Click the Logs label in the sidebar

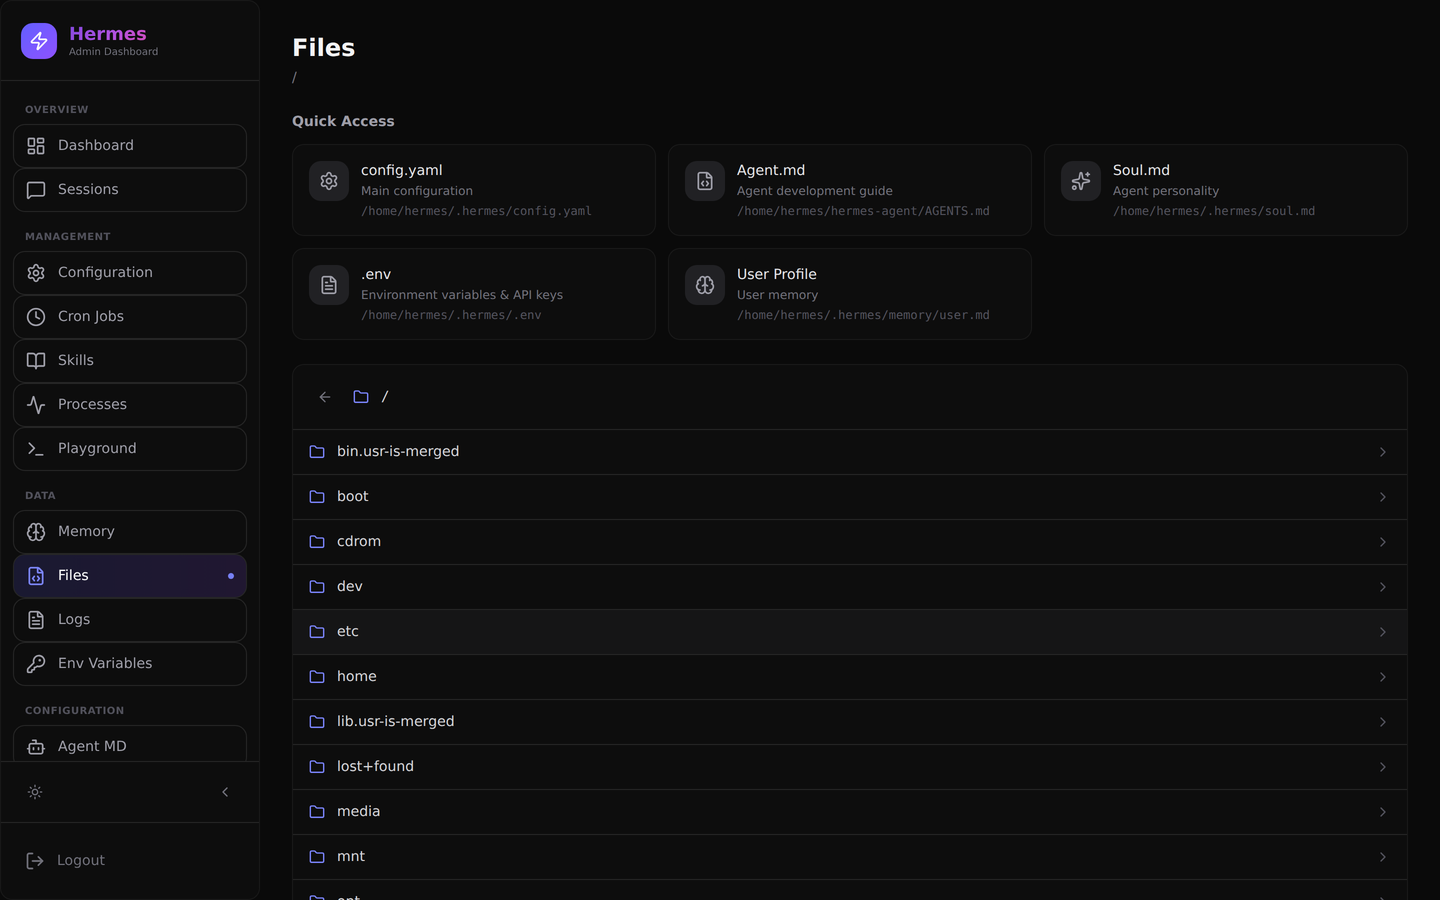tap(74, 620)
